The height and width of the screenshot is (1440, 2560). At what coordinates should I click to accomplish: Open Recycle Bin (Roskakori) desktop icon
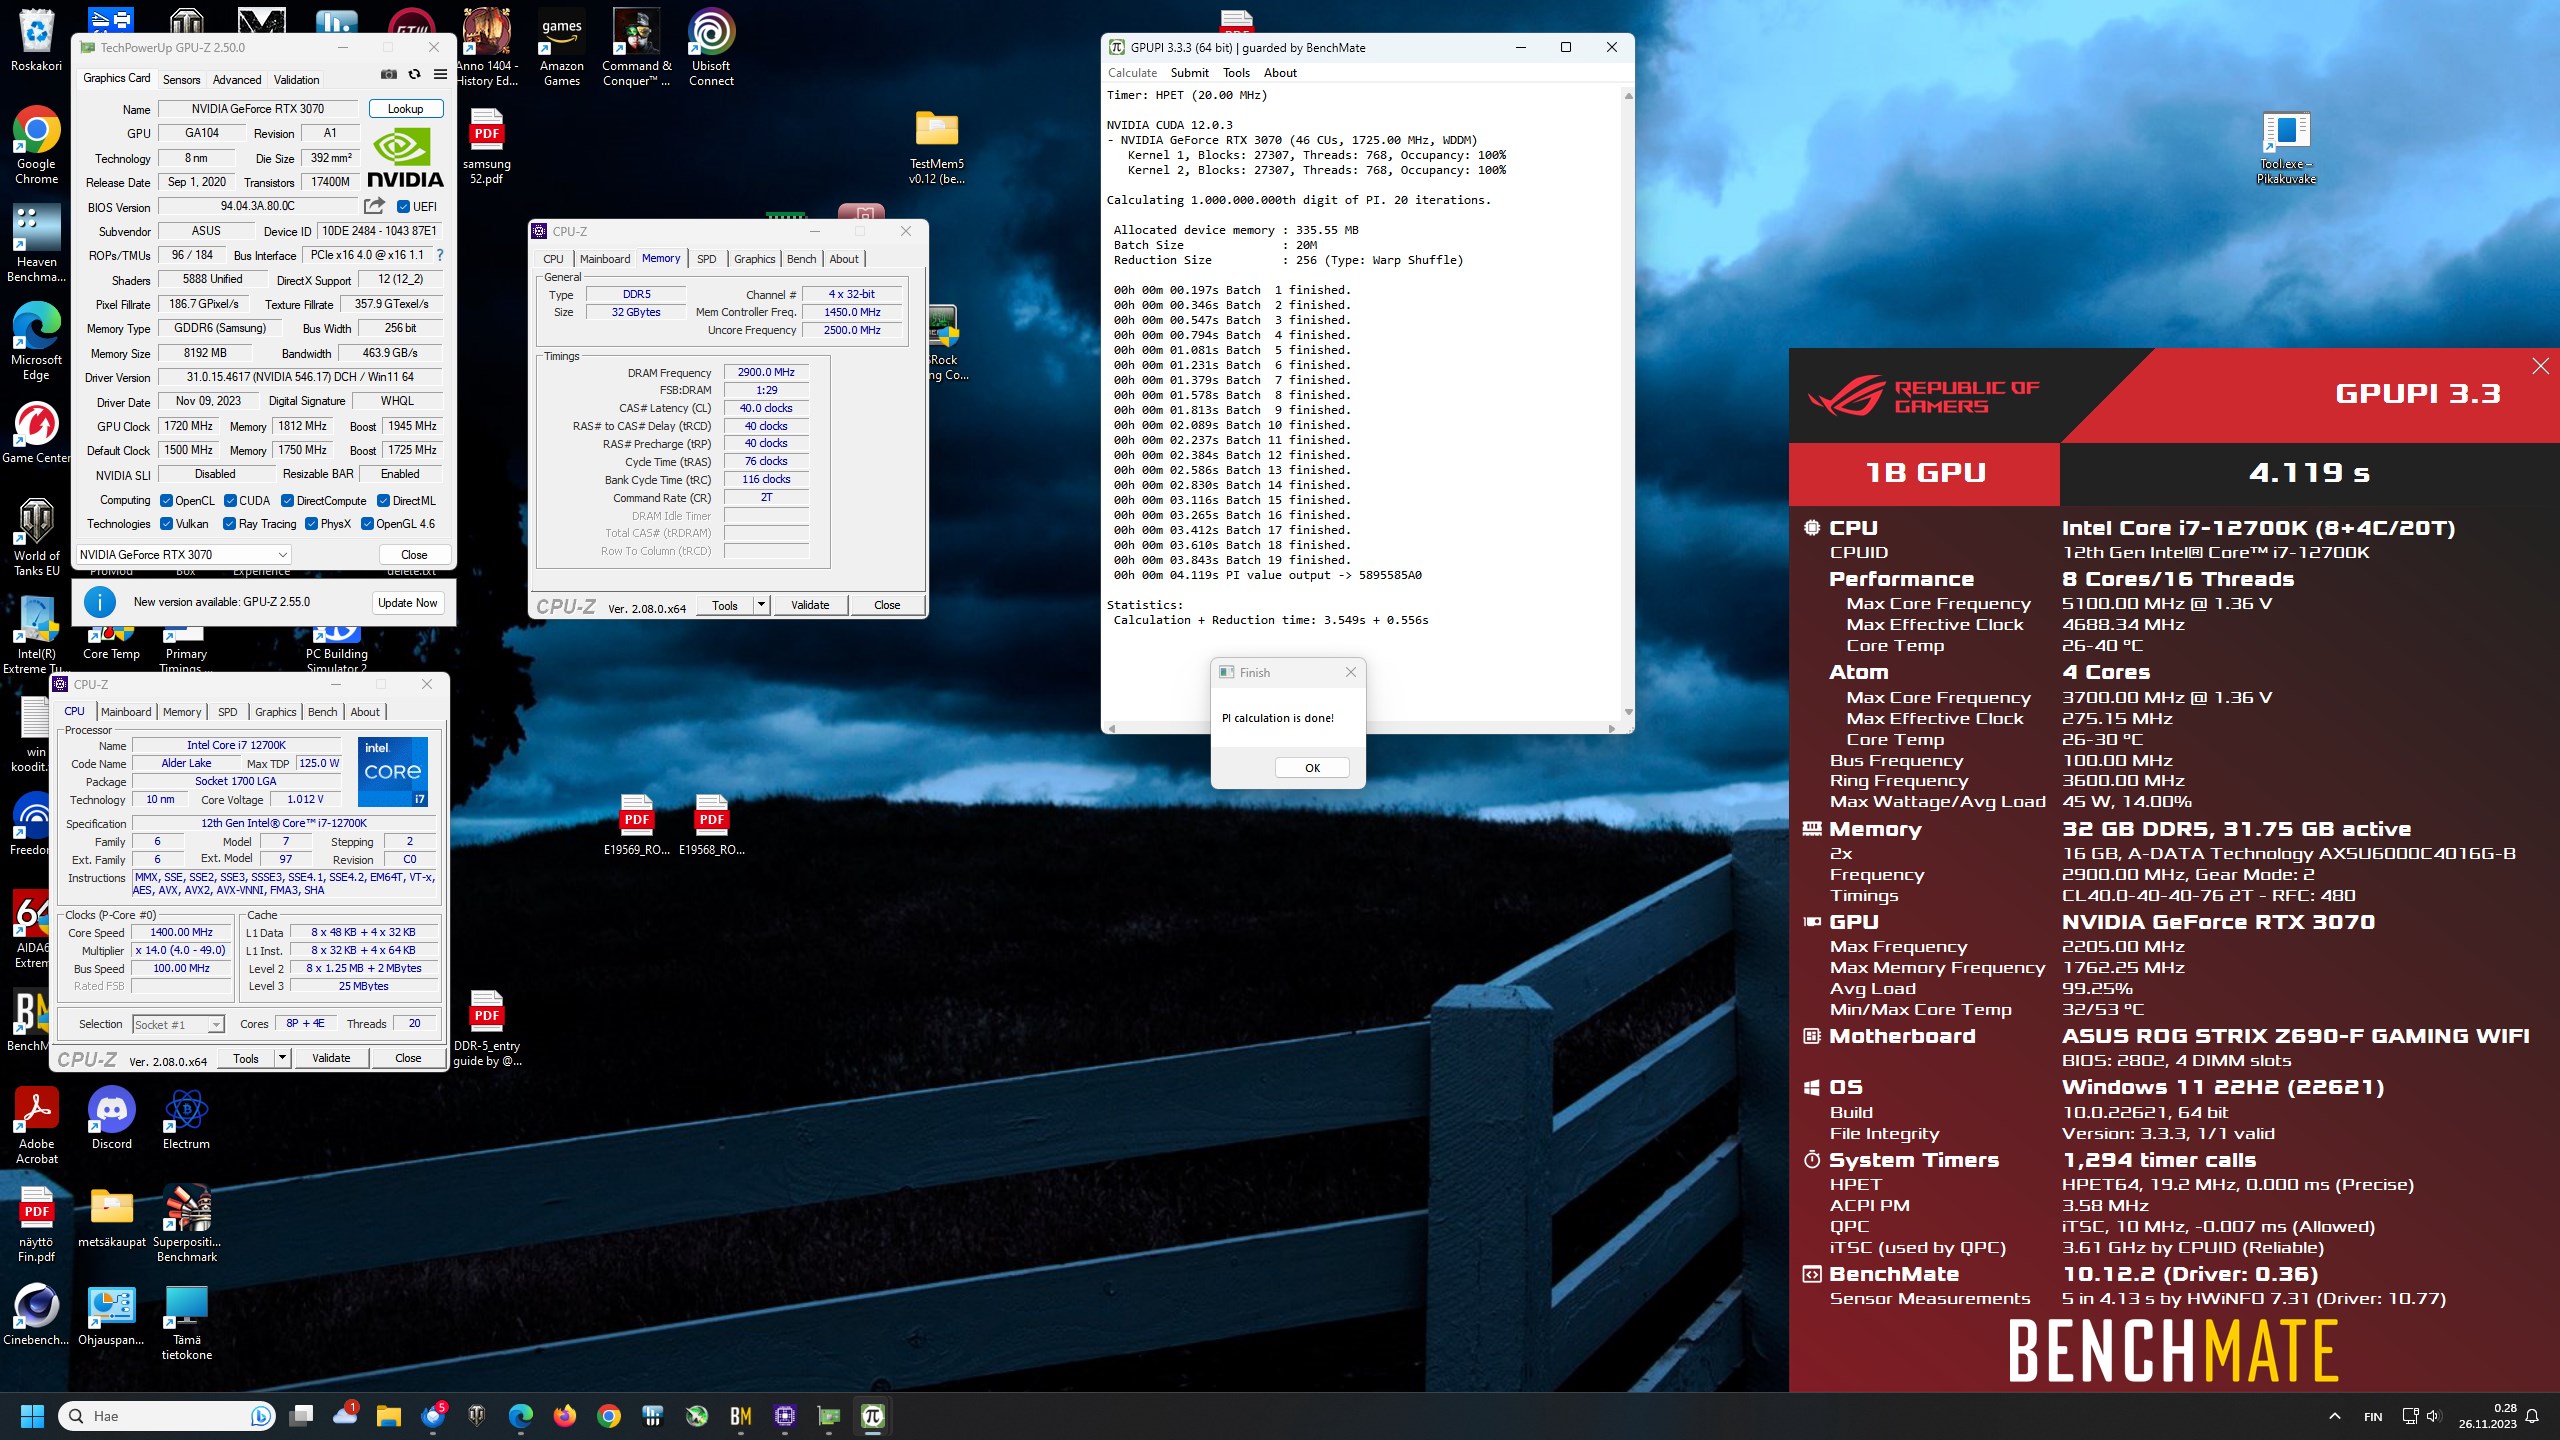pyautogui.click(x=37, y=41)
